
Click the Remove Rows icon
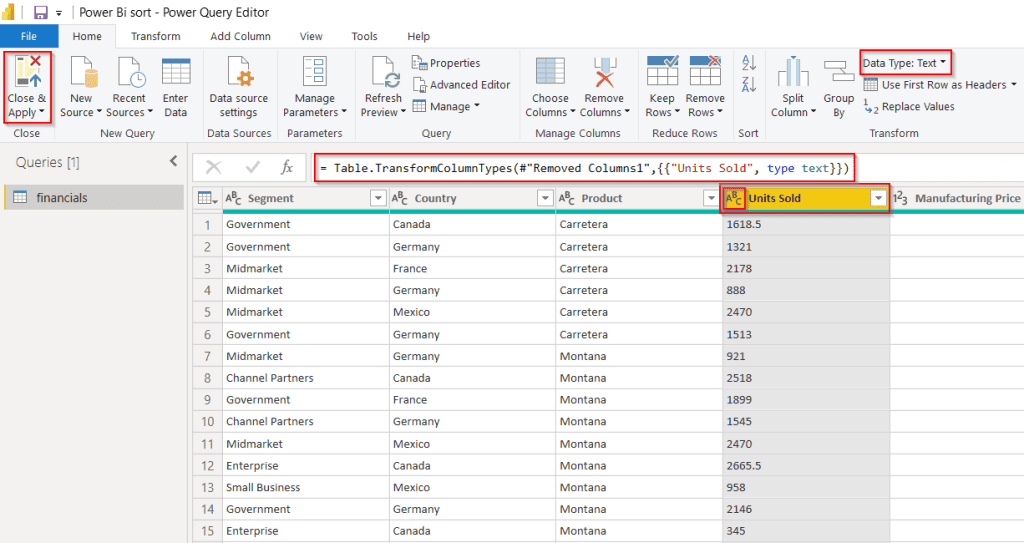[x=705, y=71]
